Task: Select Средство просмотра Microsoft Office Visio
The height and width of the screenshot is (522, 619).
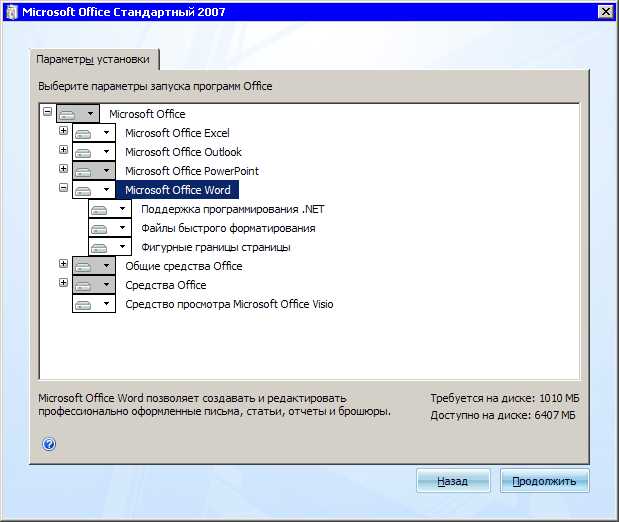Action: click(229, 304)
